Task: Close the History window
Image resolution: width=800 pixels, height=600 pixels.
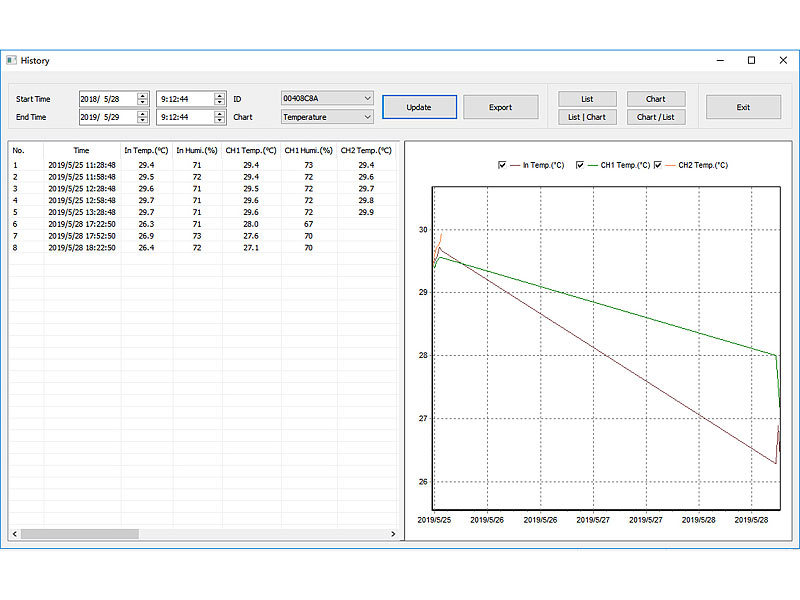Action: (x=783, y=60)
